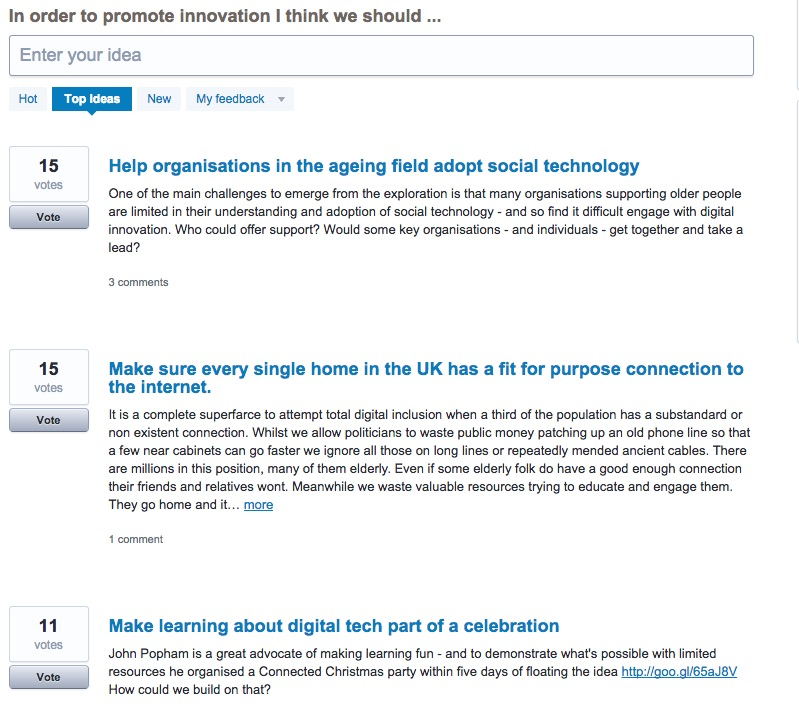
Task: Open 'Make sure every single home in the UK' idea
Action: 426,378
